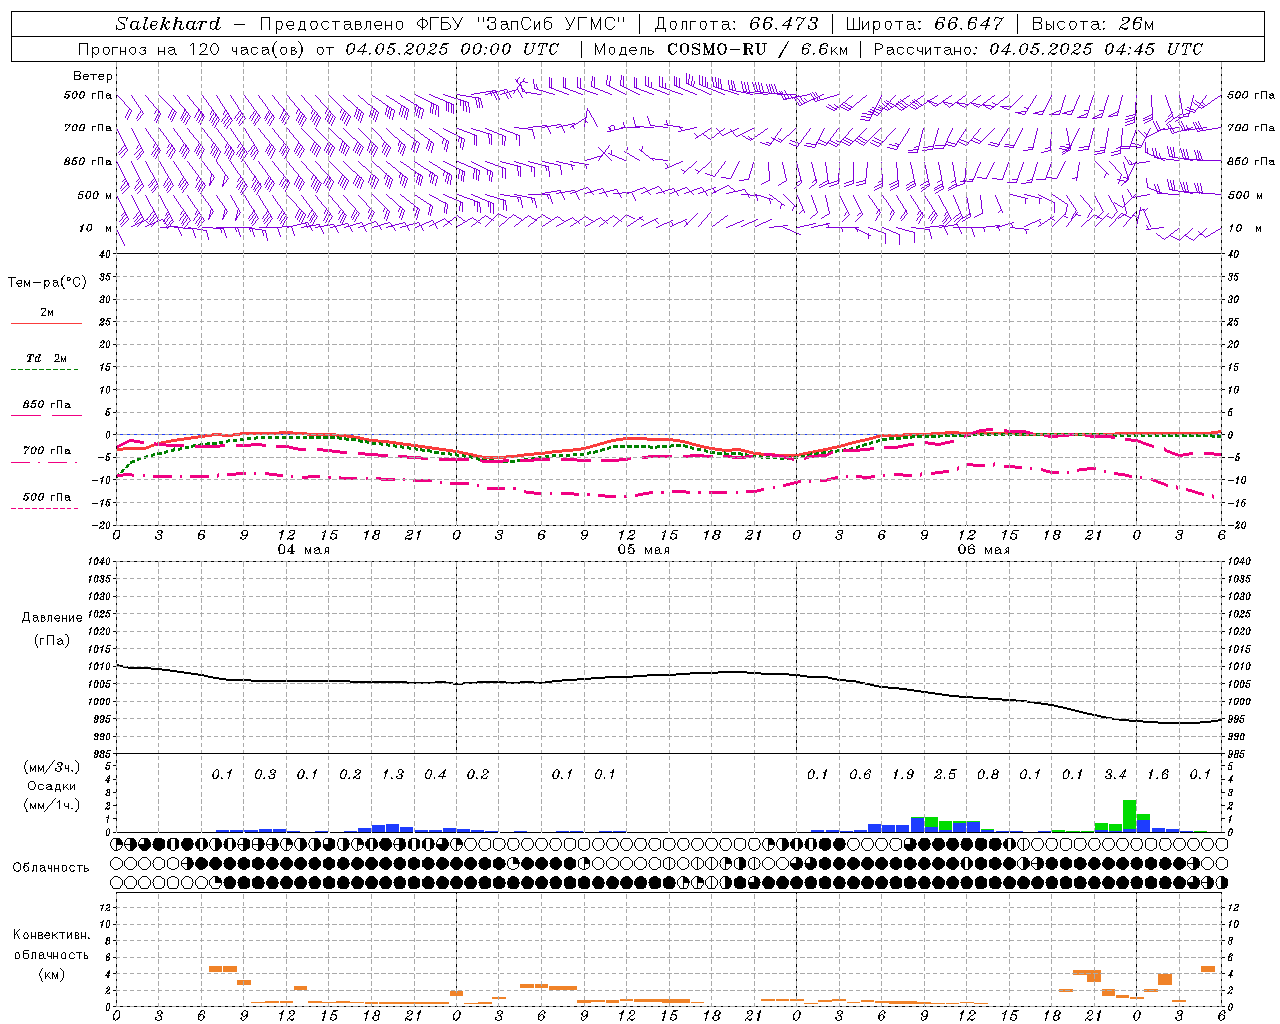The image size is (1280, 1024).
Task: Click the '06 мая' date label
Action: pyautogui.click(x=984, y=549)
